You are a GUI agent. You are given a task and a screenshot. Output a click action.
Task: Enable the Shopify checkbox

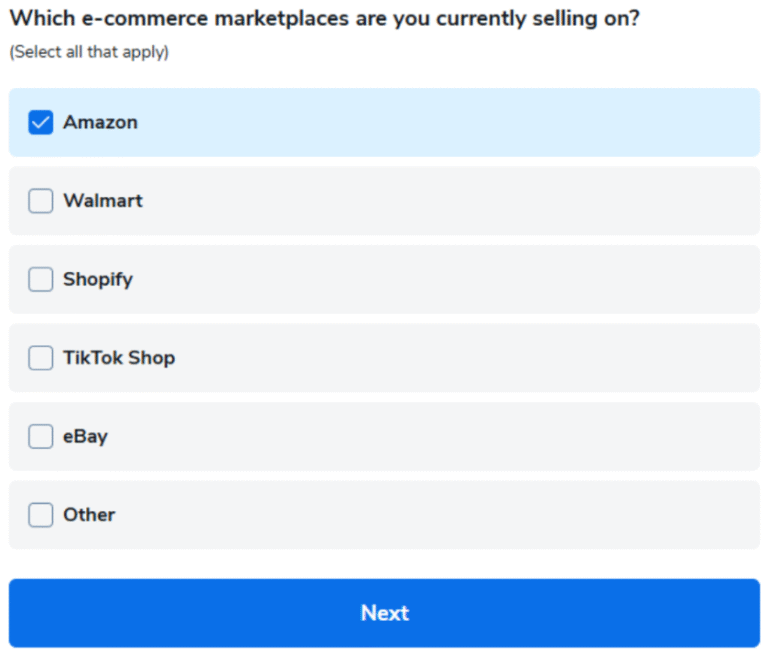tap(41, 279)
